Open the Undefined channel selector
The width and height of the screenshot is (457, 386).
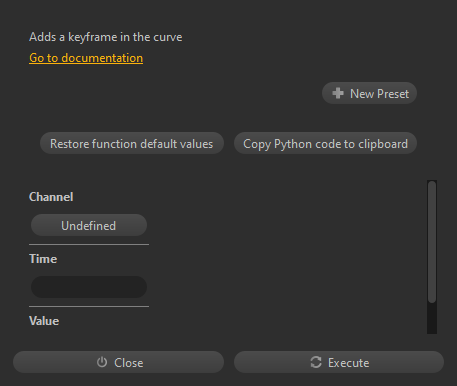tap(89, 225)
